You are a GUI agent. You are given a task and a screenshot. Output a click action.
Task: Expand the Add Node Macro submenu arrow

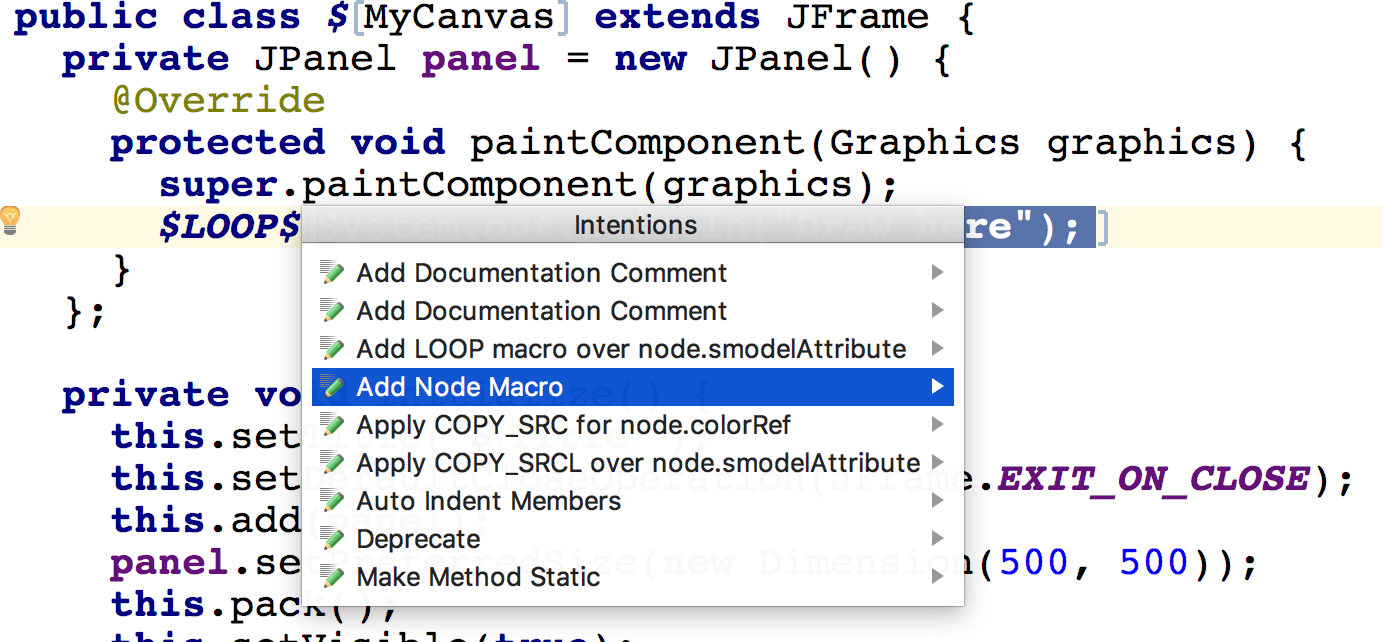coord(937,387)
